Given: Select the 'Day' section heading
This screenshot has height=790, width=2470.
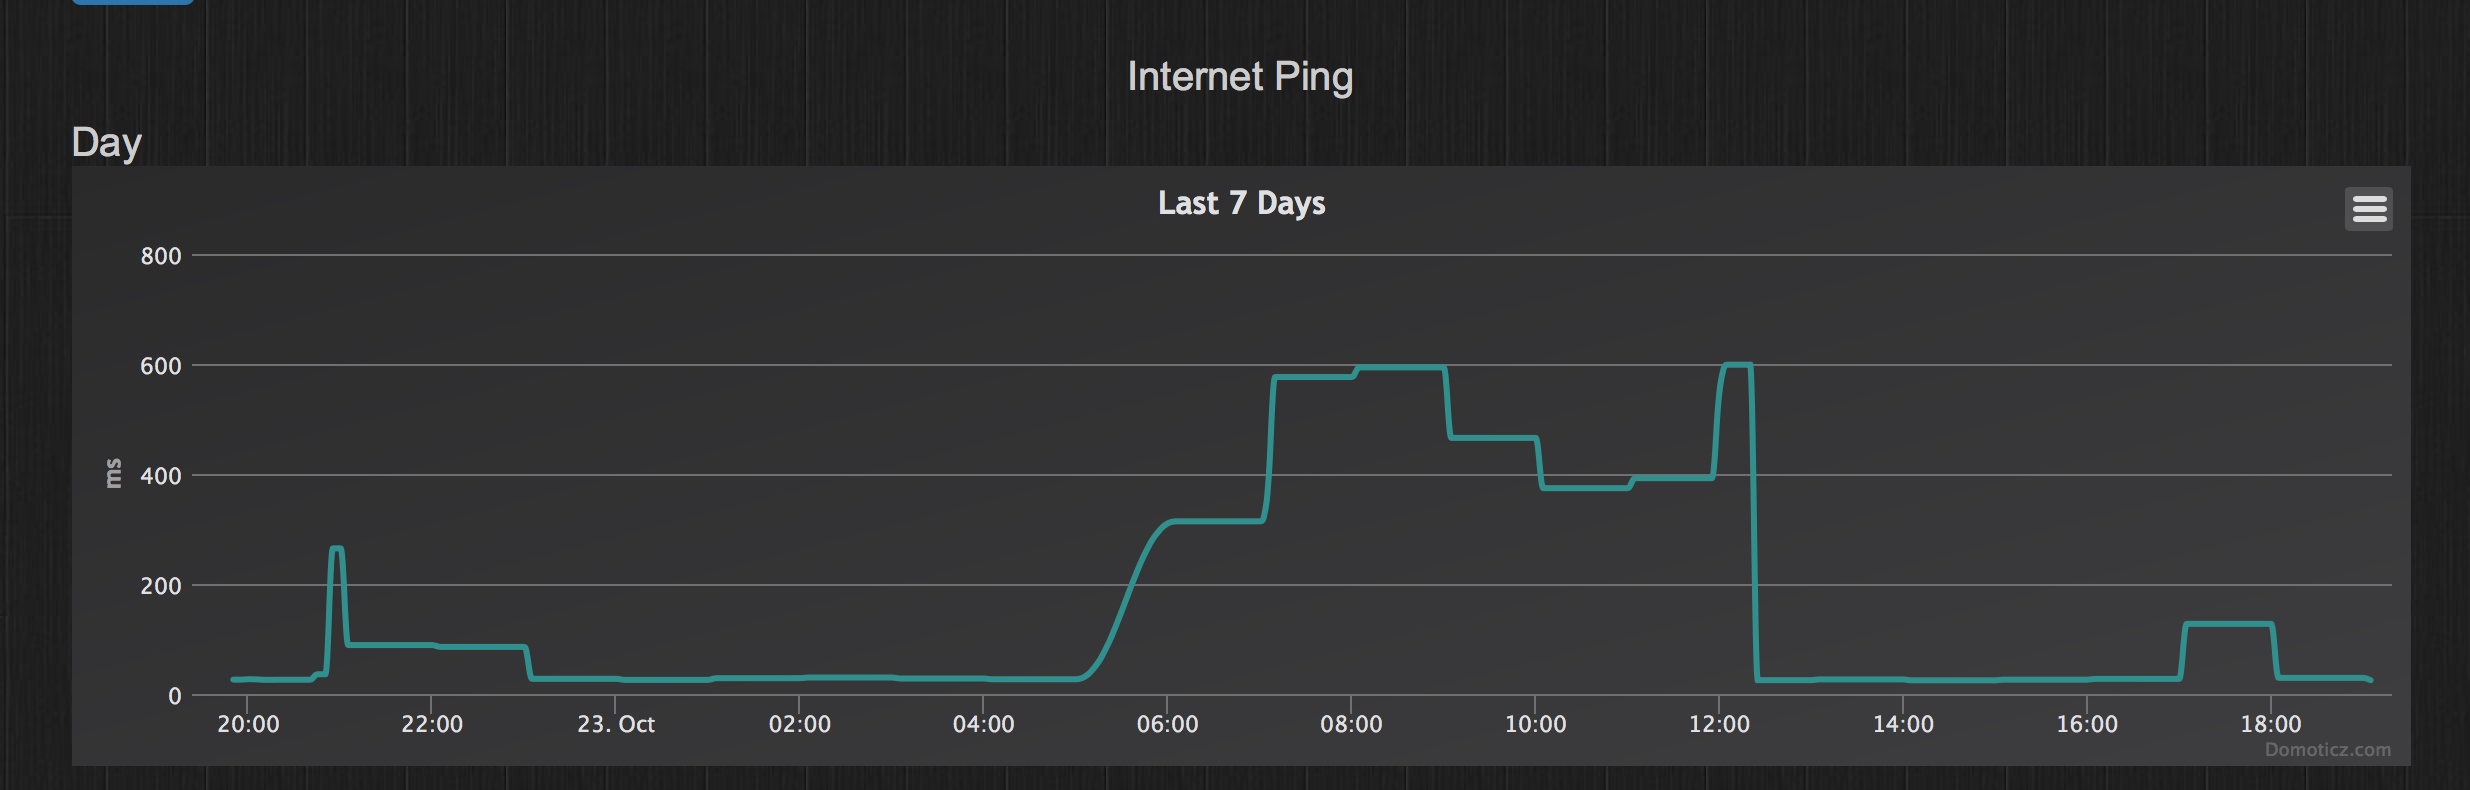Looking at the screenshot, I should point(107,143).
